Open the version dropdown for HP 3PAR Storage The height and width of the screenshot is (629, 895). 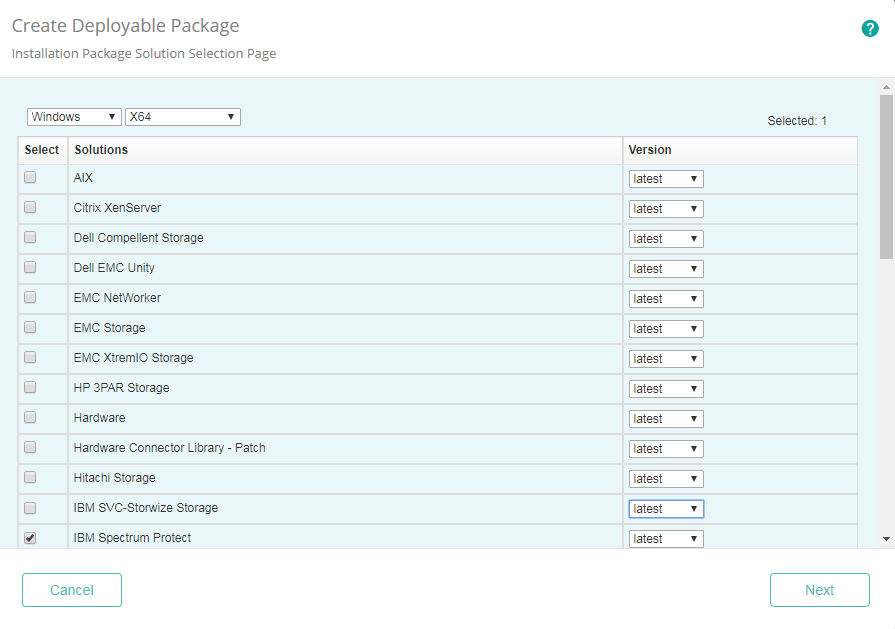coord(665,388)
